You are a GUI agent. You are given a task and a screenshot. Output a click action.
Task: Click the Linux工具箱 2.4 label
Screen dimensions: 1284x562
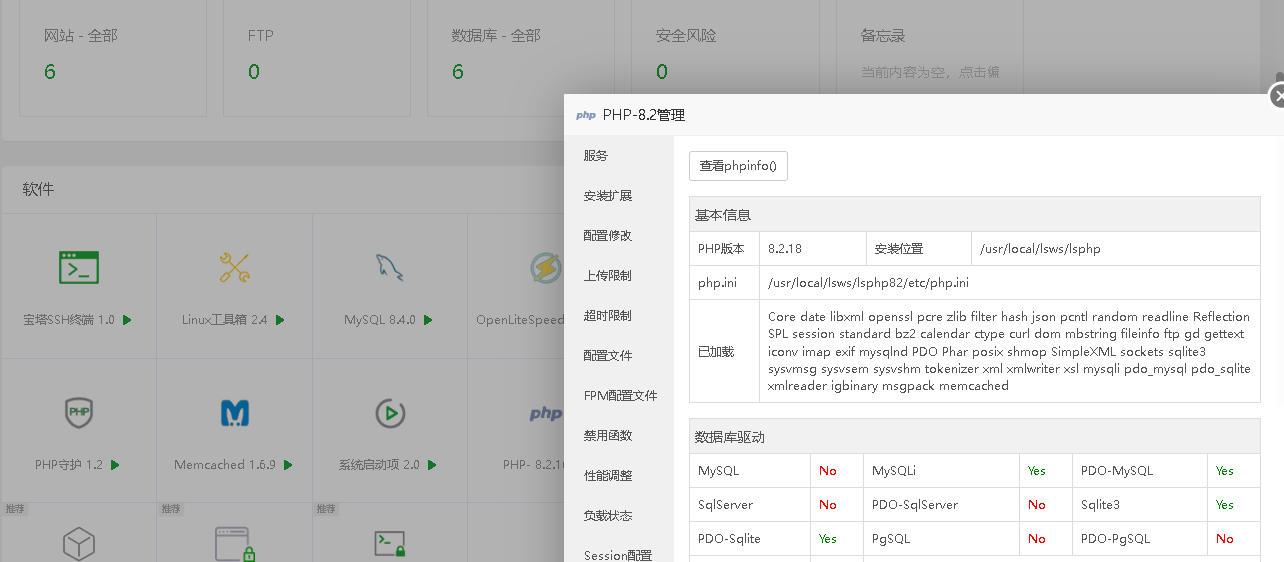(224, 320)
